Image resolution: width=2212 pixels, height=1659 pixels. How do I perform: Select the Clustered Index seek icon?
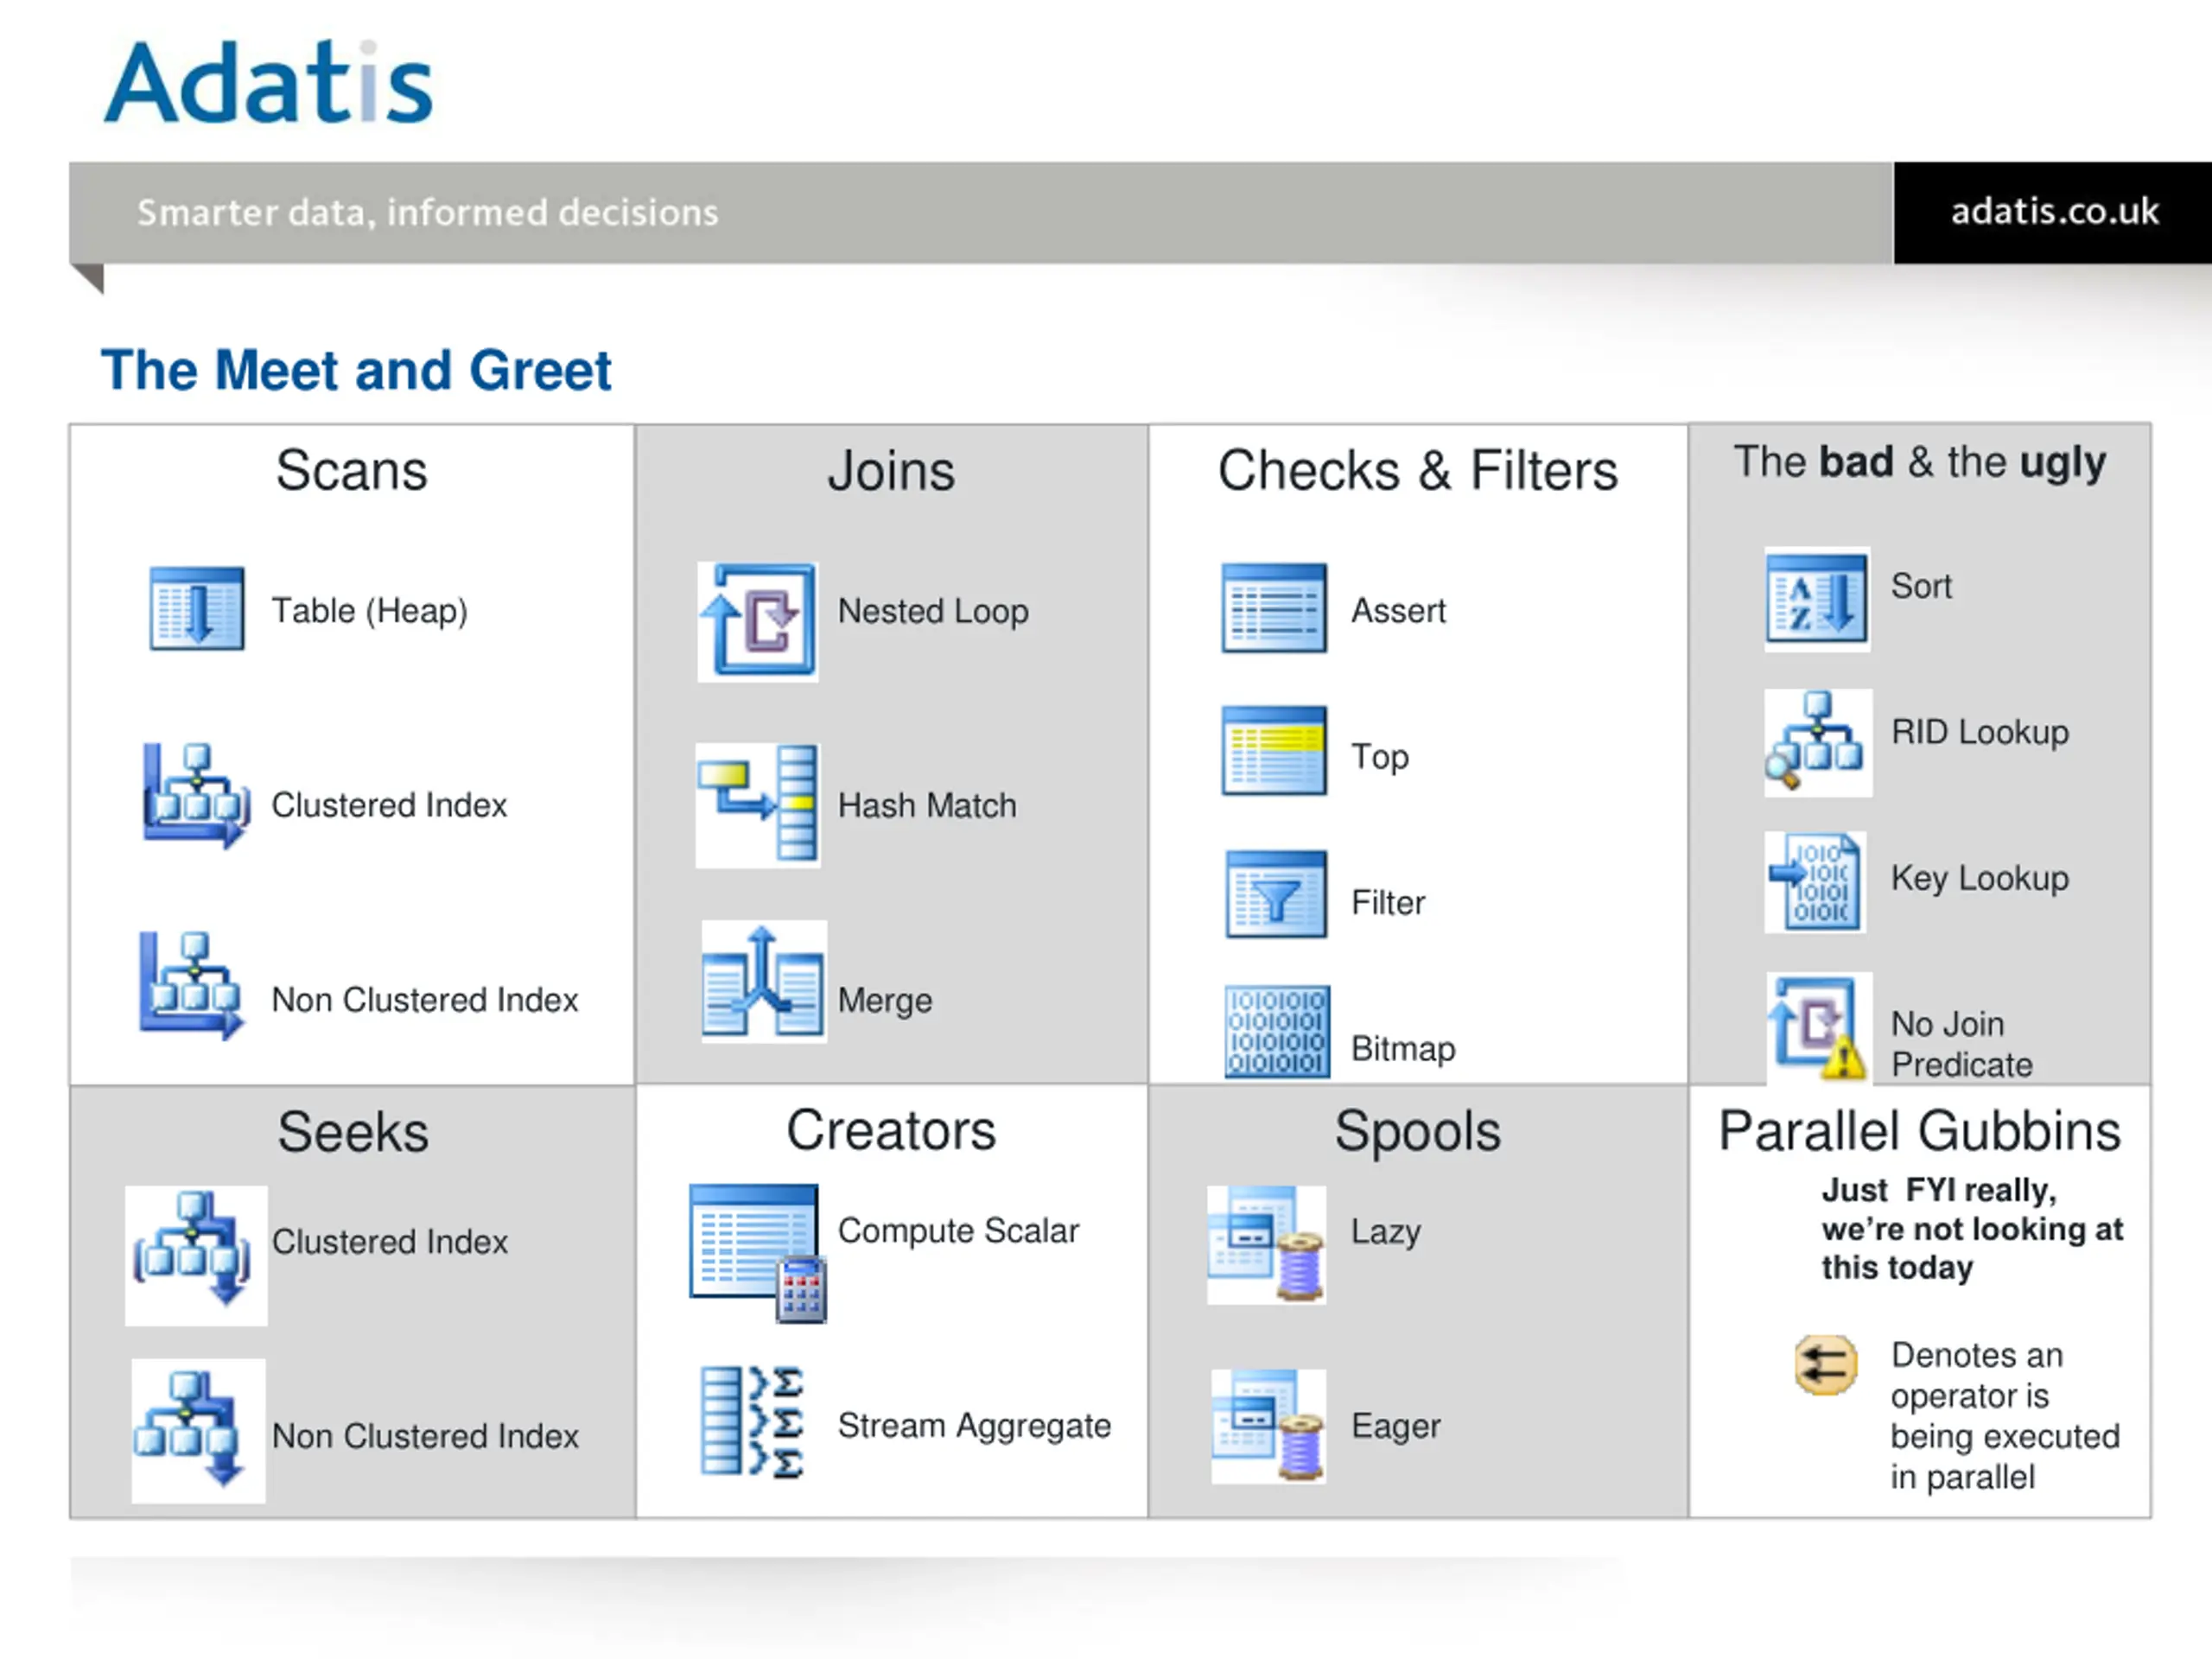196,1255
